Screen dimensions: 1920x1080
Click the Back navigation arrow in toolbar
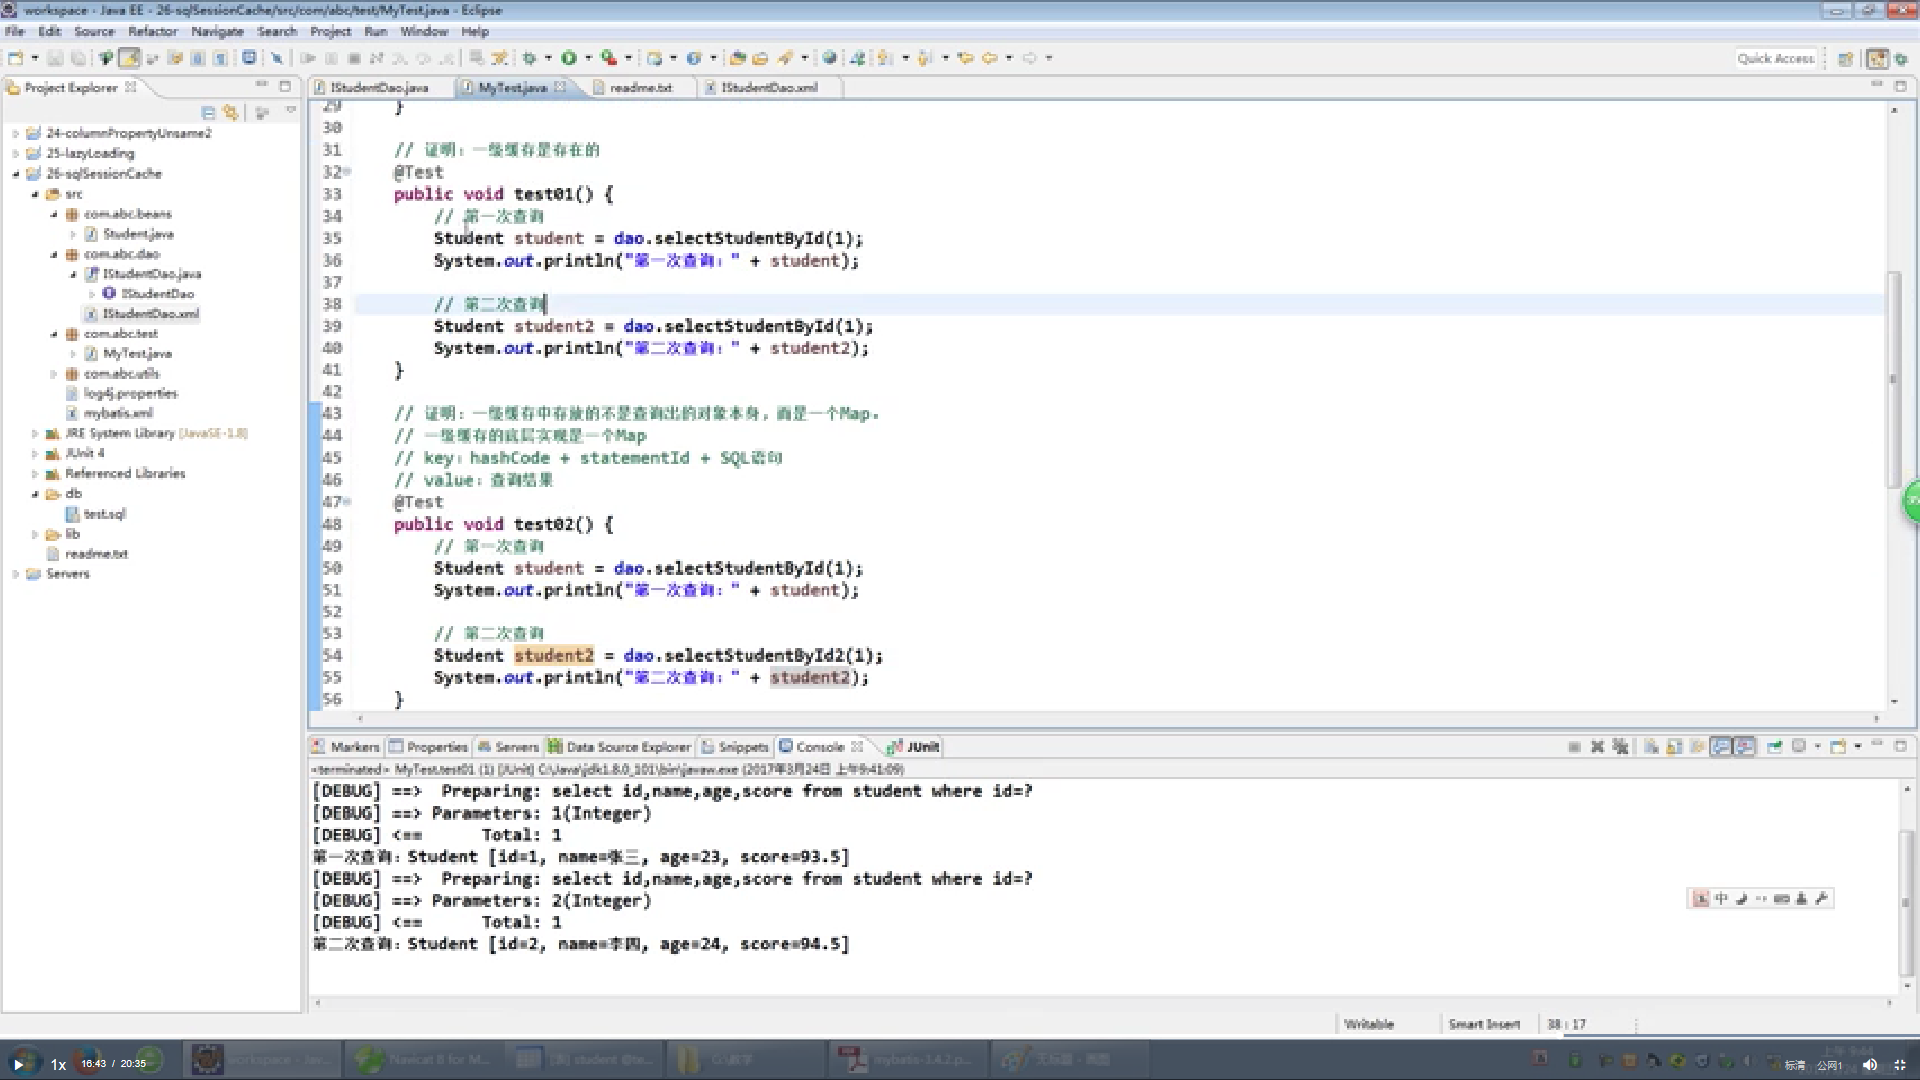tap(989, 58)
